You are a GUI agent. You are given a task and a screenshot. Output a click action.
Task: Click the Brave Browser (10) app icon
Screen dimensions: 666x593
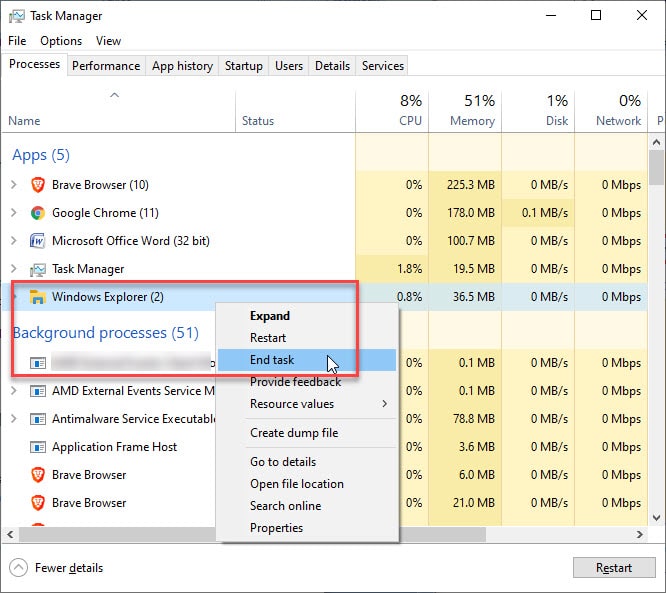38,185
